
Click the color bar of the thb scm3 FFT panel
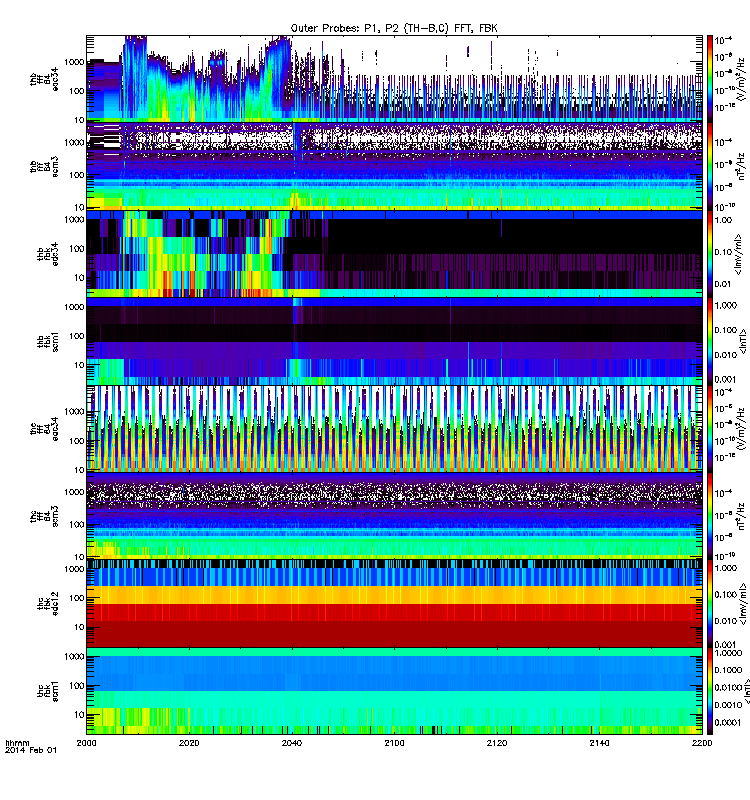click(x=709, y=166)
